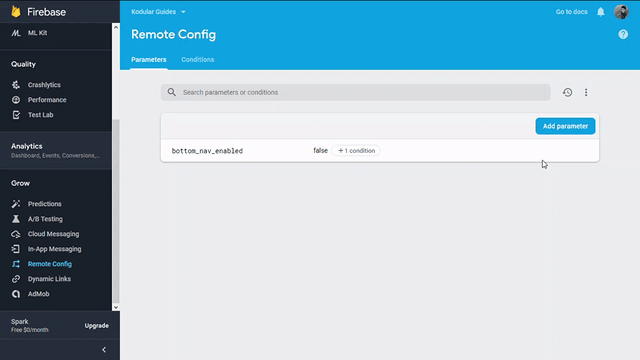Open AdMob page
Screen dimensions: 640x360
pyautogui.click(x=38, y=294)
